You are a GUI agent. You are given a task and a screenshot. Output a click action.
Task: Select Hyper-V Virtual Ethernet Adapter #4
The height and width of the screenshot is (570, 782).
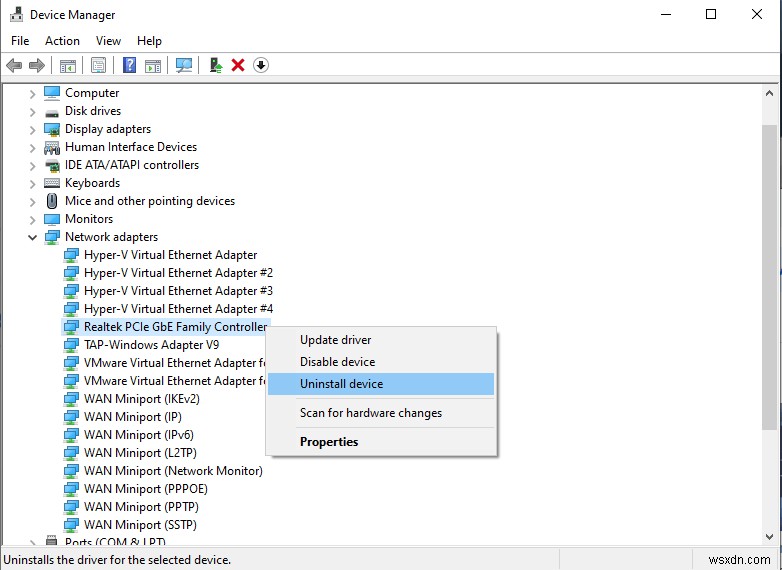(x=179, y=309)
